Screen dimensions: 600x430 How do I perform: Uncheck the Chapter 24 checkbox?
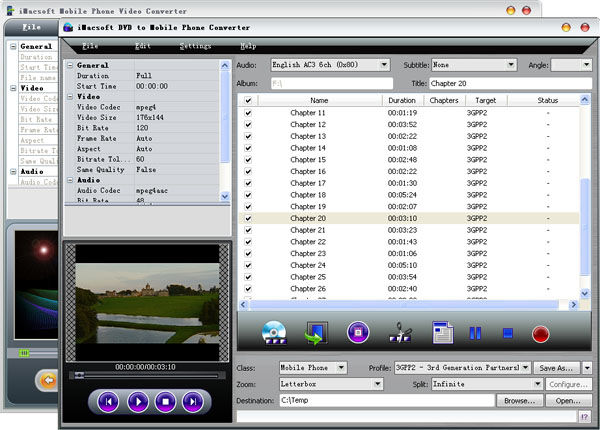pos(248,265)
